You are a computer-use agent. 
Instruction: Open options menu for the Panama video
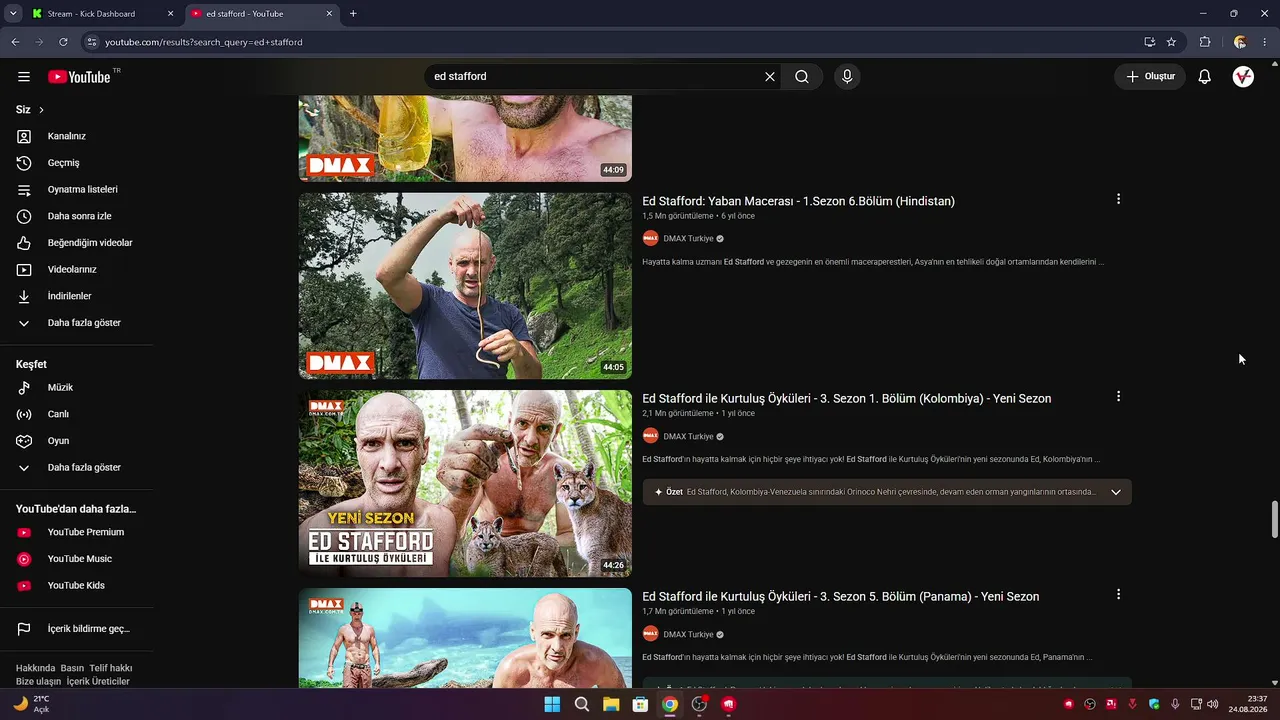click(1118, 594)
